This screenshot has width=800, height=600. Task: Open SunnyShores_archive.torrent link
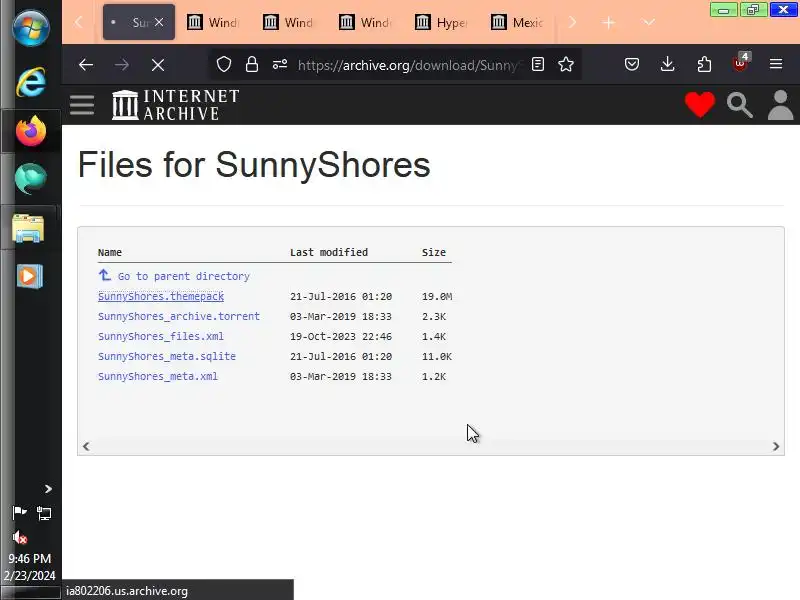coord(179,316)
